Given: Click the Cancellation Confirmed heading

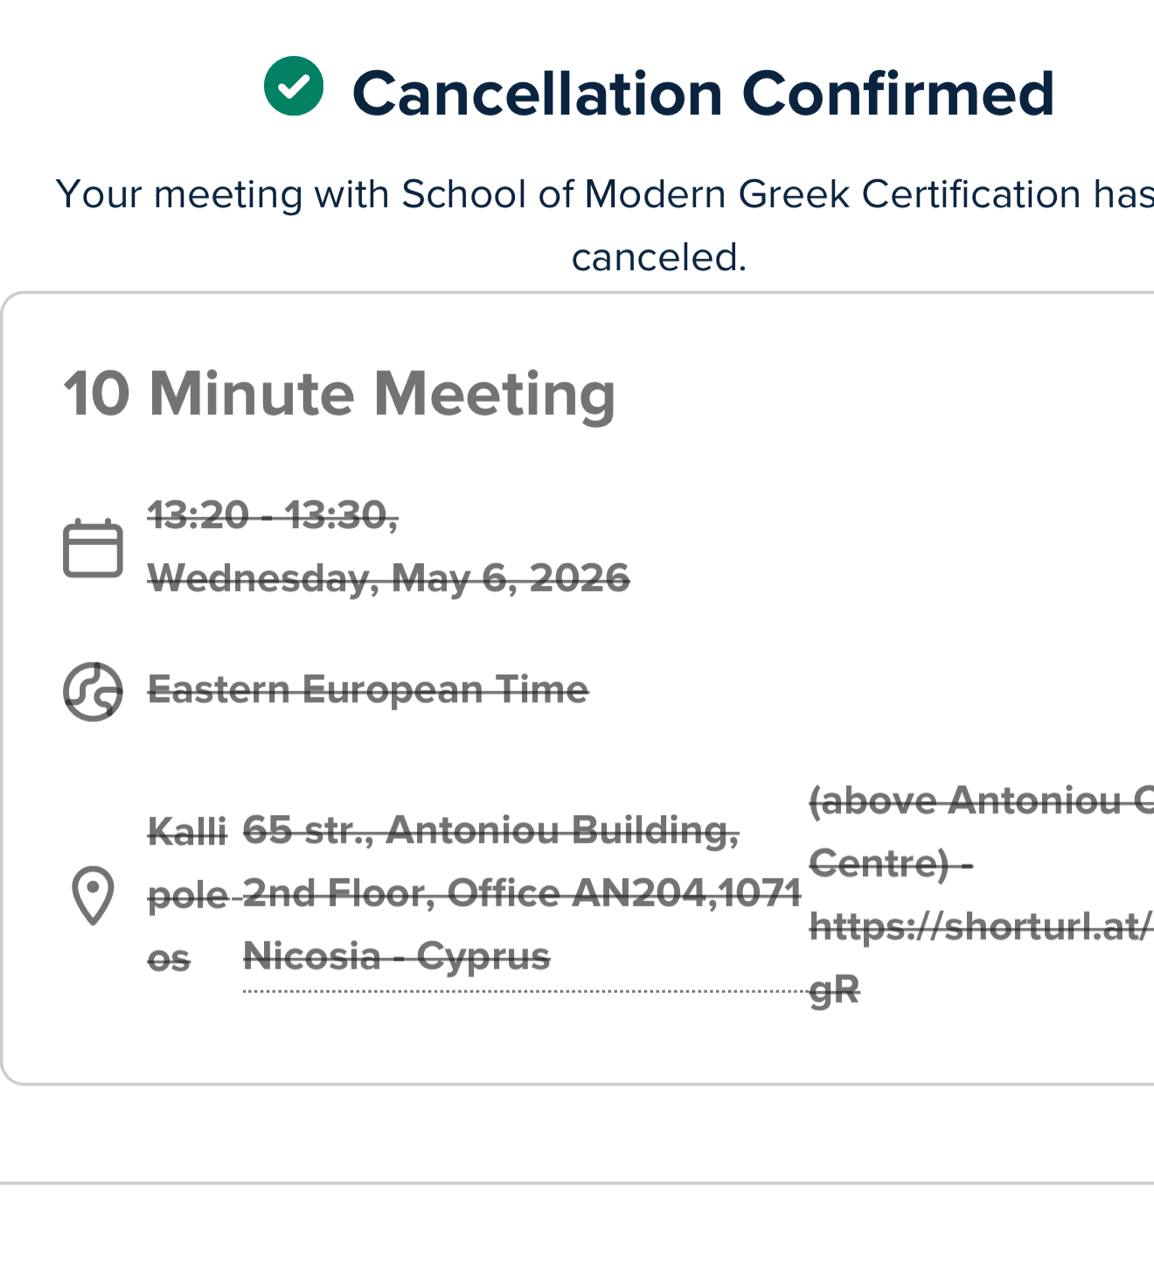Looking at the screenshot, I should pyautogui.click(x=703, y=93).
